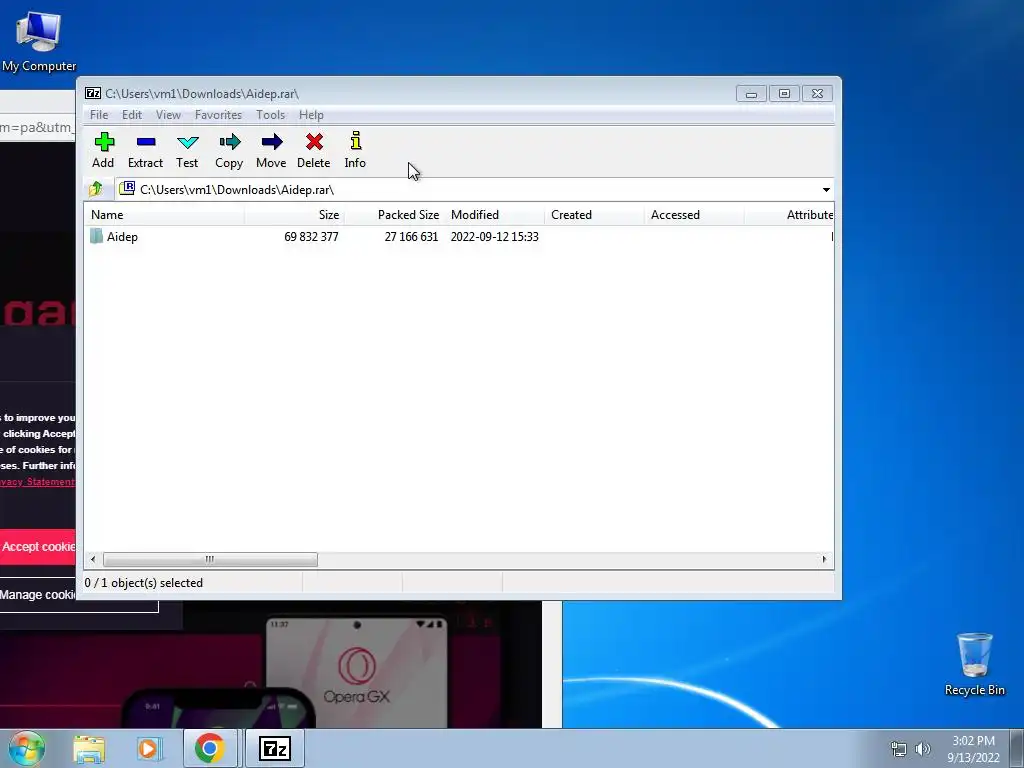Sort by the Created column header
Image resolution: width=1024 pixels, height=768 pixels.
click(x=594, y=215)
